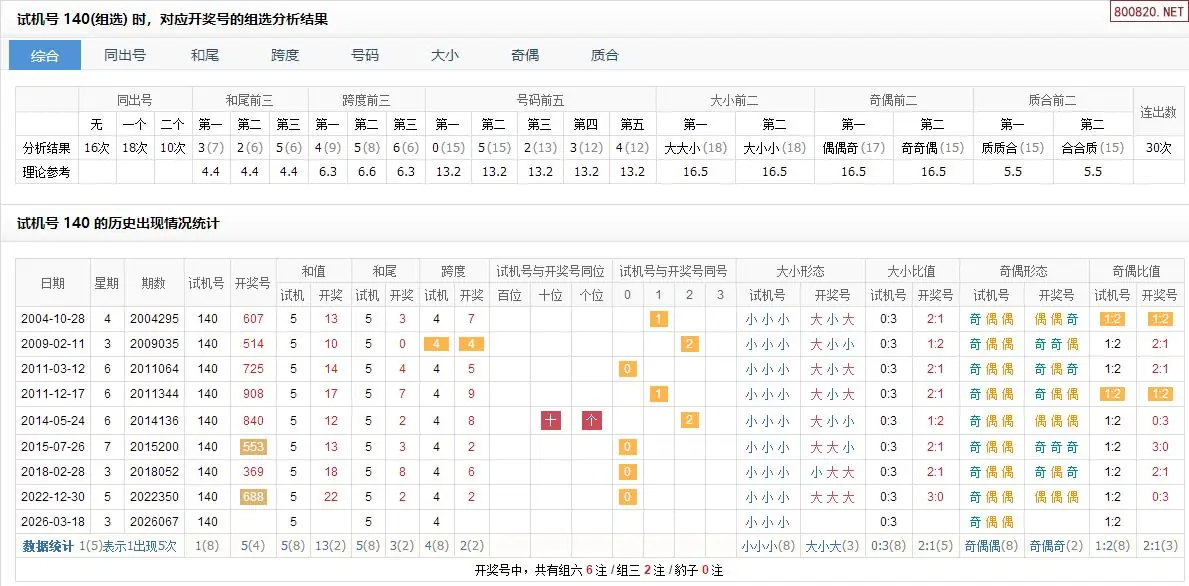Open the 和尾 analysis tab
Screen dimensions: 1189x586
[x=205, y=56]
